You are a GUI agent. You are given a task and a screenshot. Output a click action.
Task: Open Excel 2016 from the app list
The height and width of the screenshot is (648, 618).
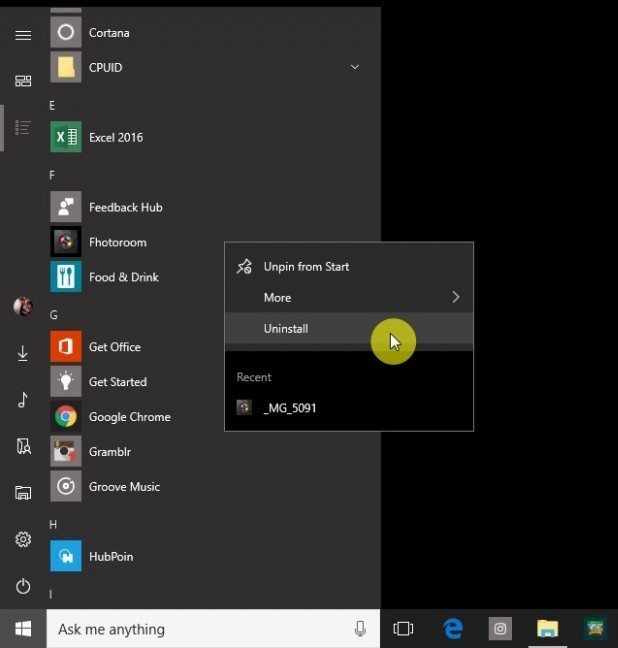[x=115, y=137]
